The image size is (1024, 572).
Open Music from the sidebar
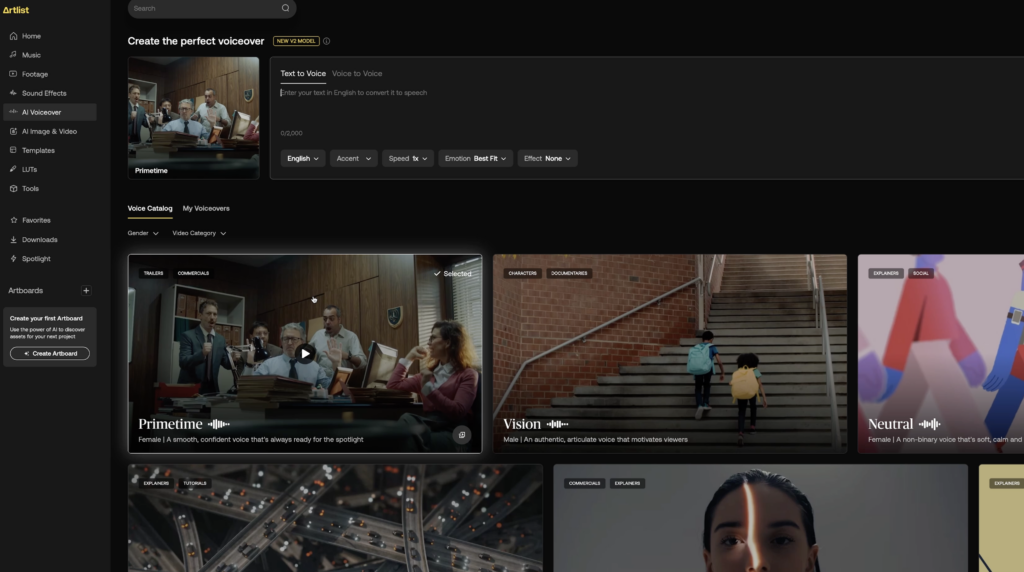pyautogui.click(x=31, y=55)
